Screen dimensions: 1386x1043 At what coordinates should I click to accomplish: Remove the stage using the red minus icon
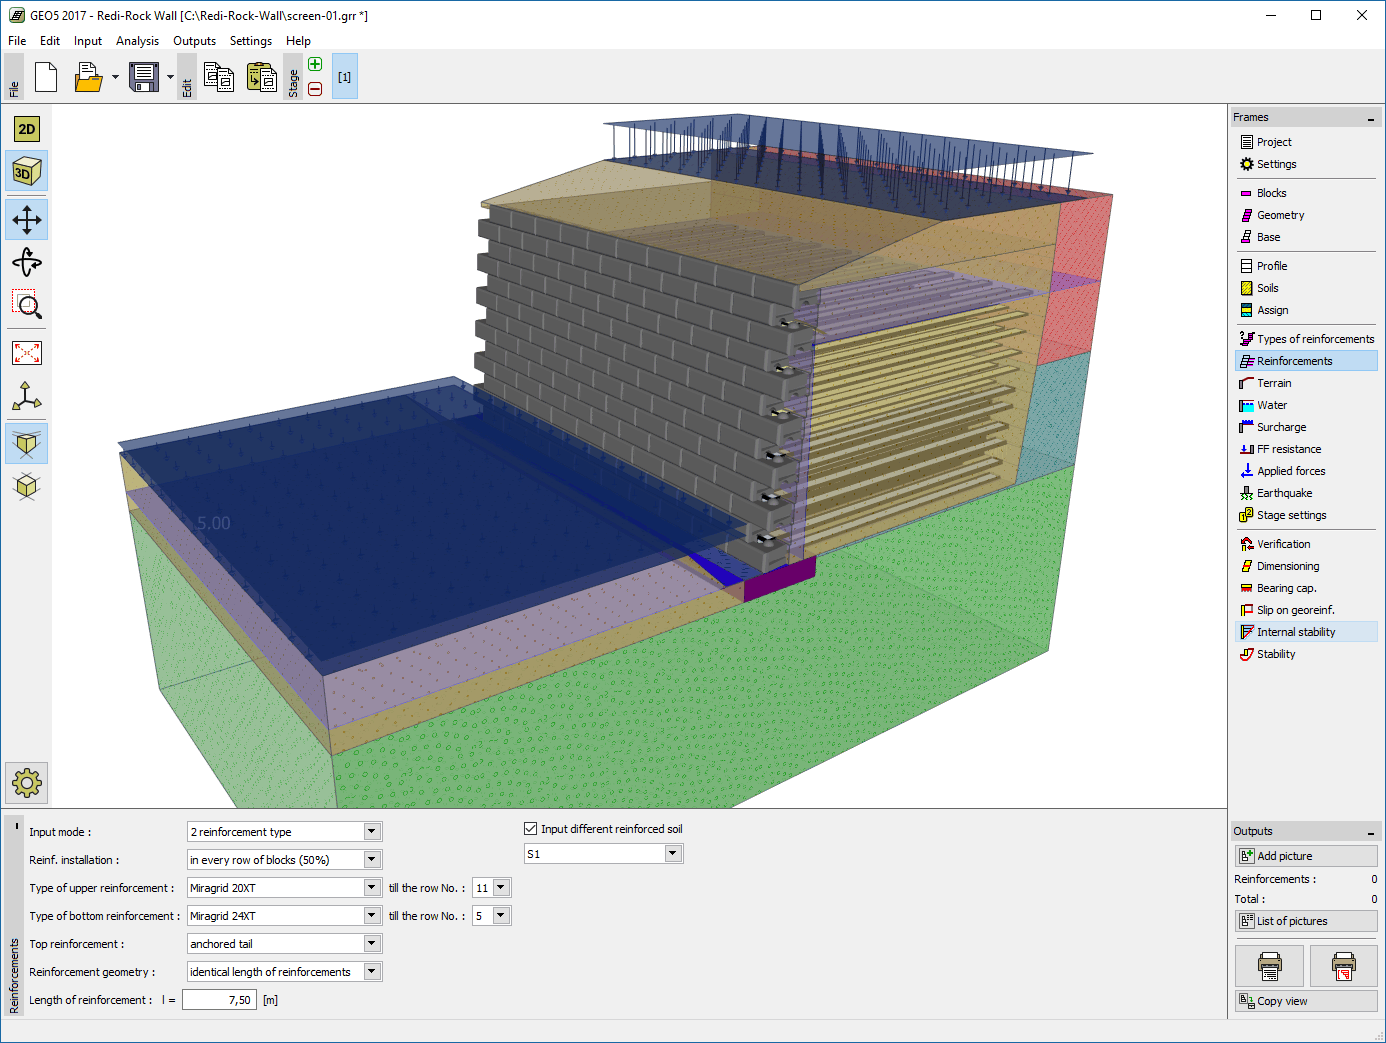point(315,89)
